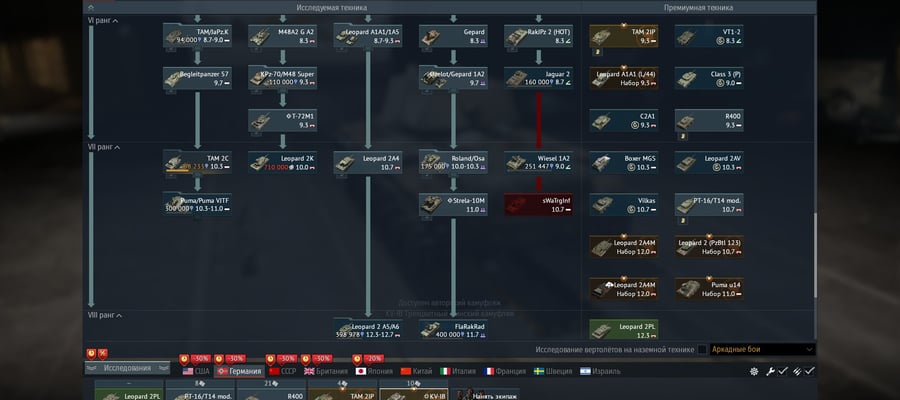Click the collapse icon in the top-left header
The image size is (900, 400).
[91, 7]
